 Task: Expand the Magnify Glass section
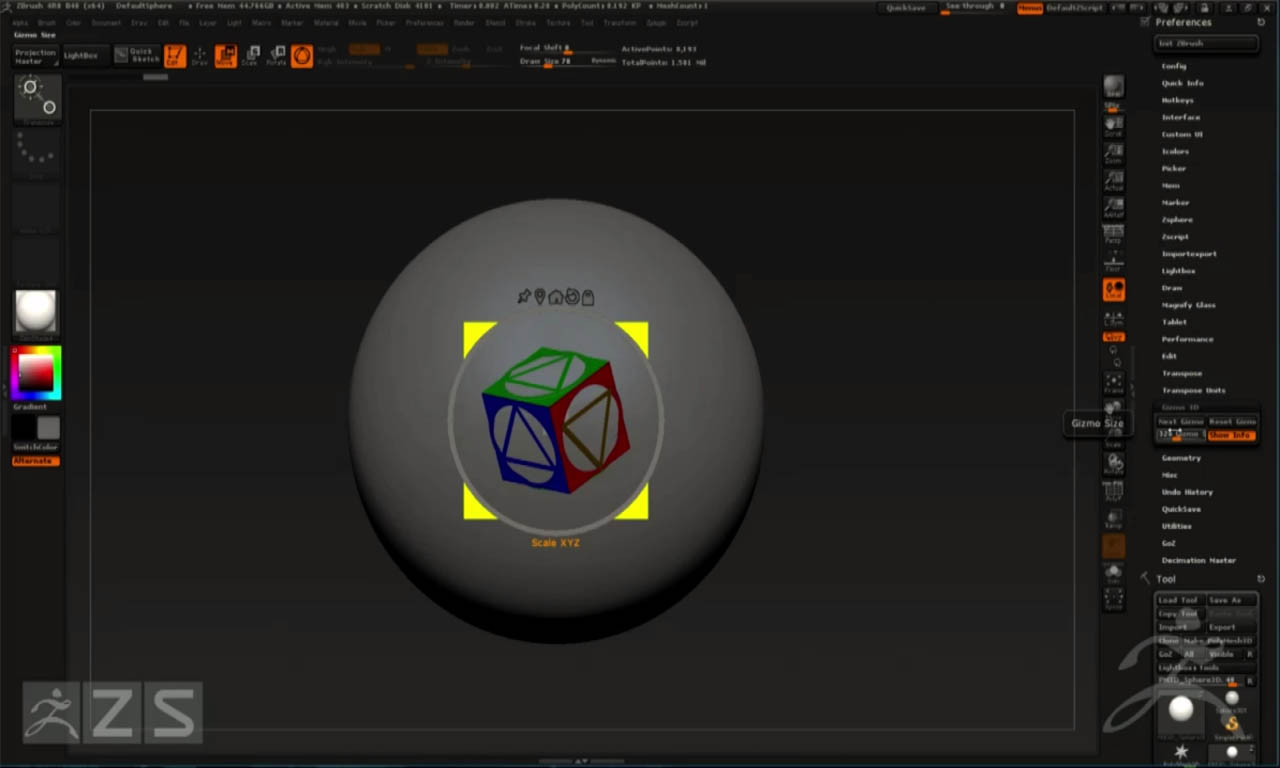tap(1188, 305)
